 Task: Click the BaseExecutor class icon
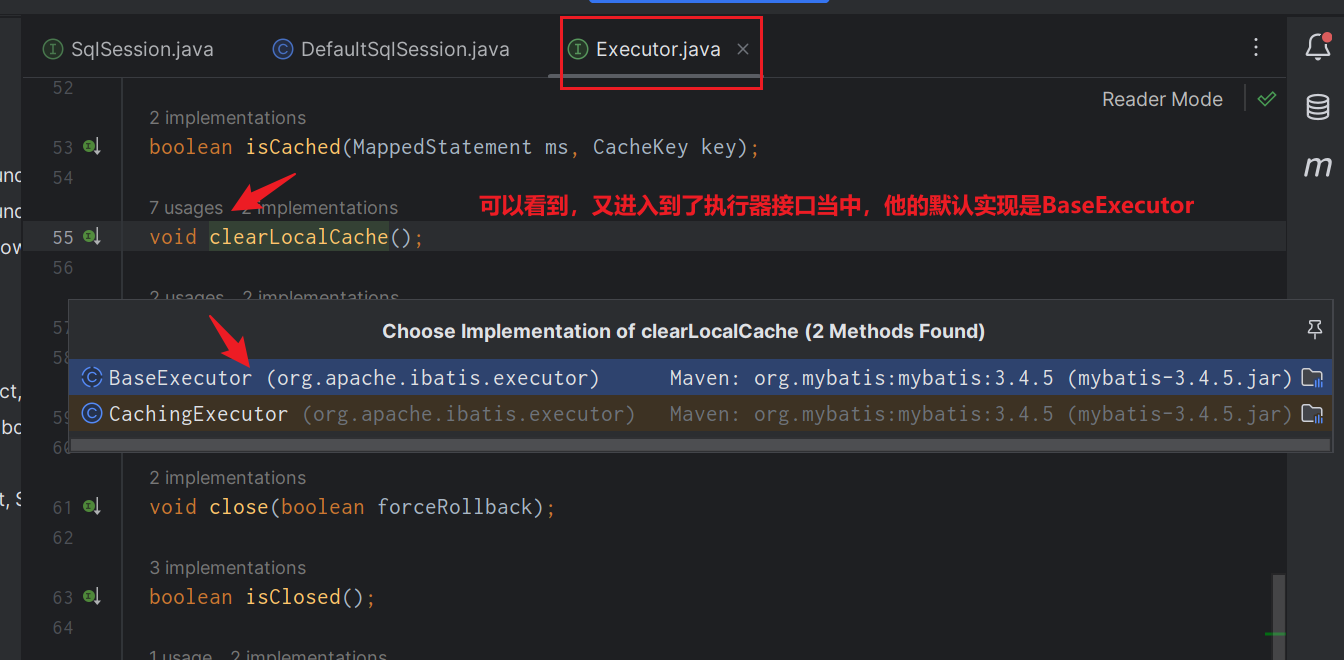click(x=92, y=377)
